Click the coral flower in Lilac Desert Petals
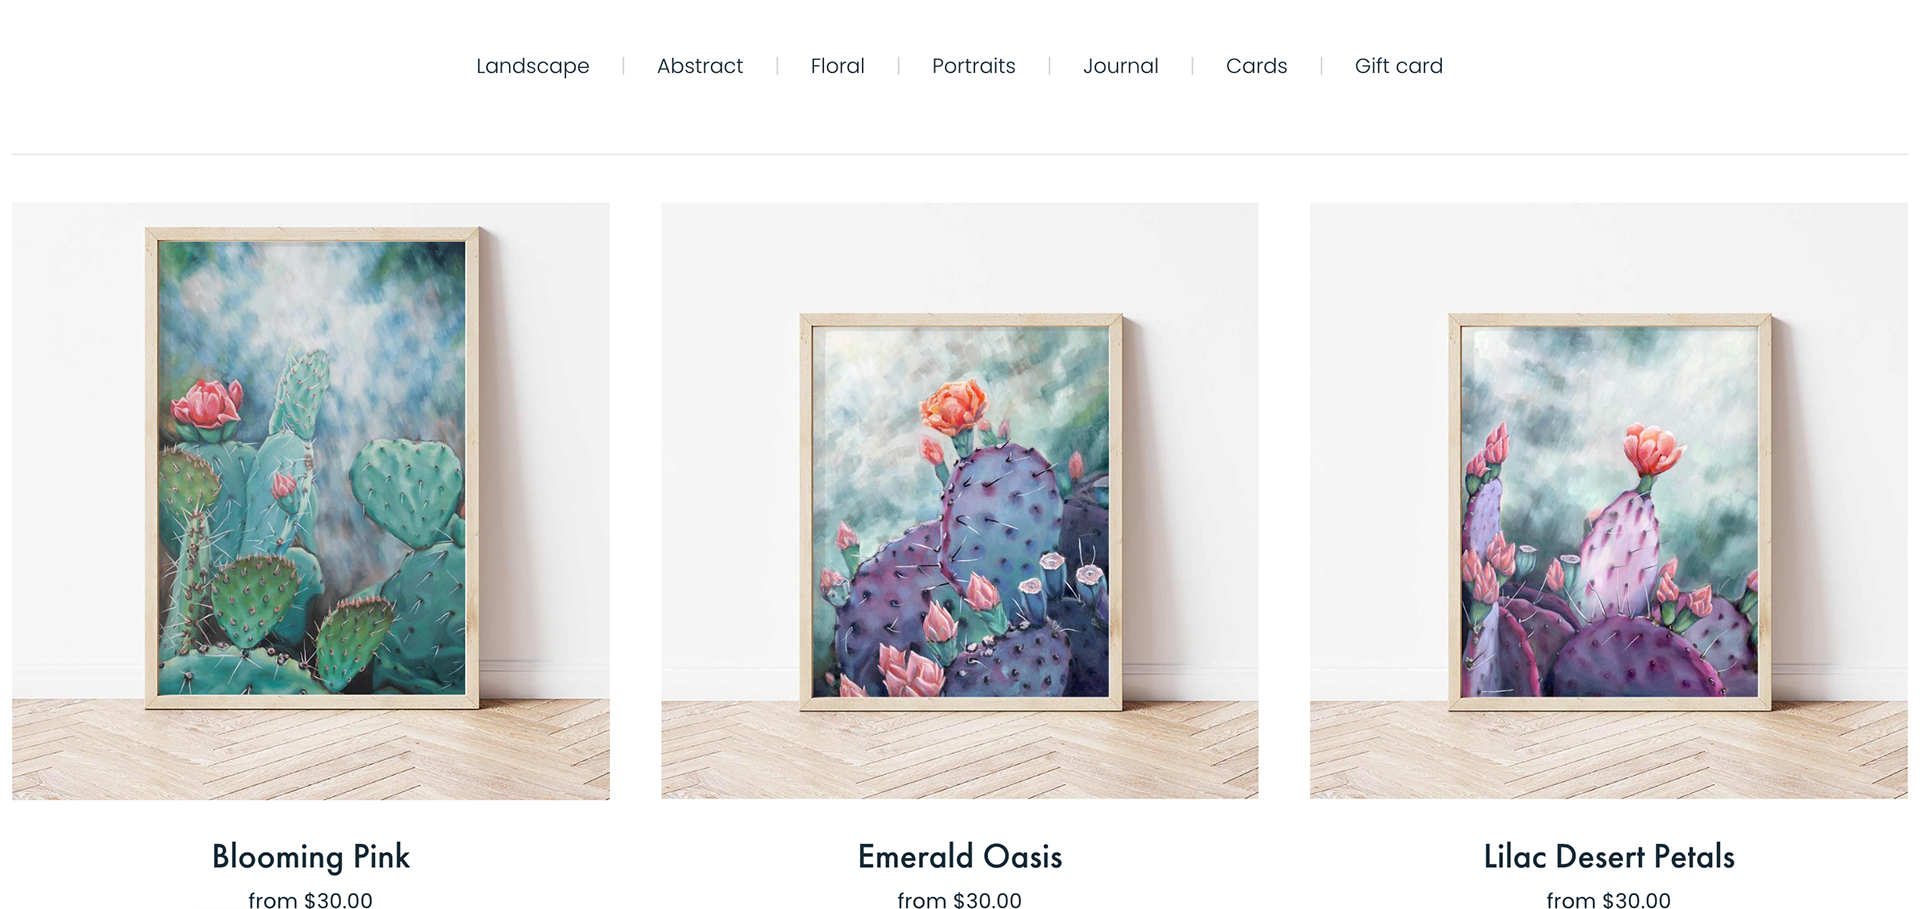The height and width of the screenshot is (909, 1920). coord(1652,449)
